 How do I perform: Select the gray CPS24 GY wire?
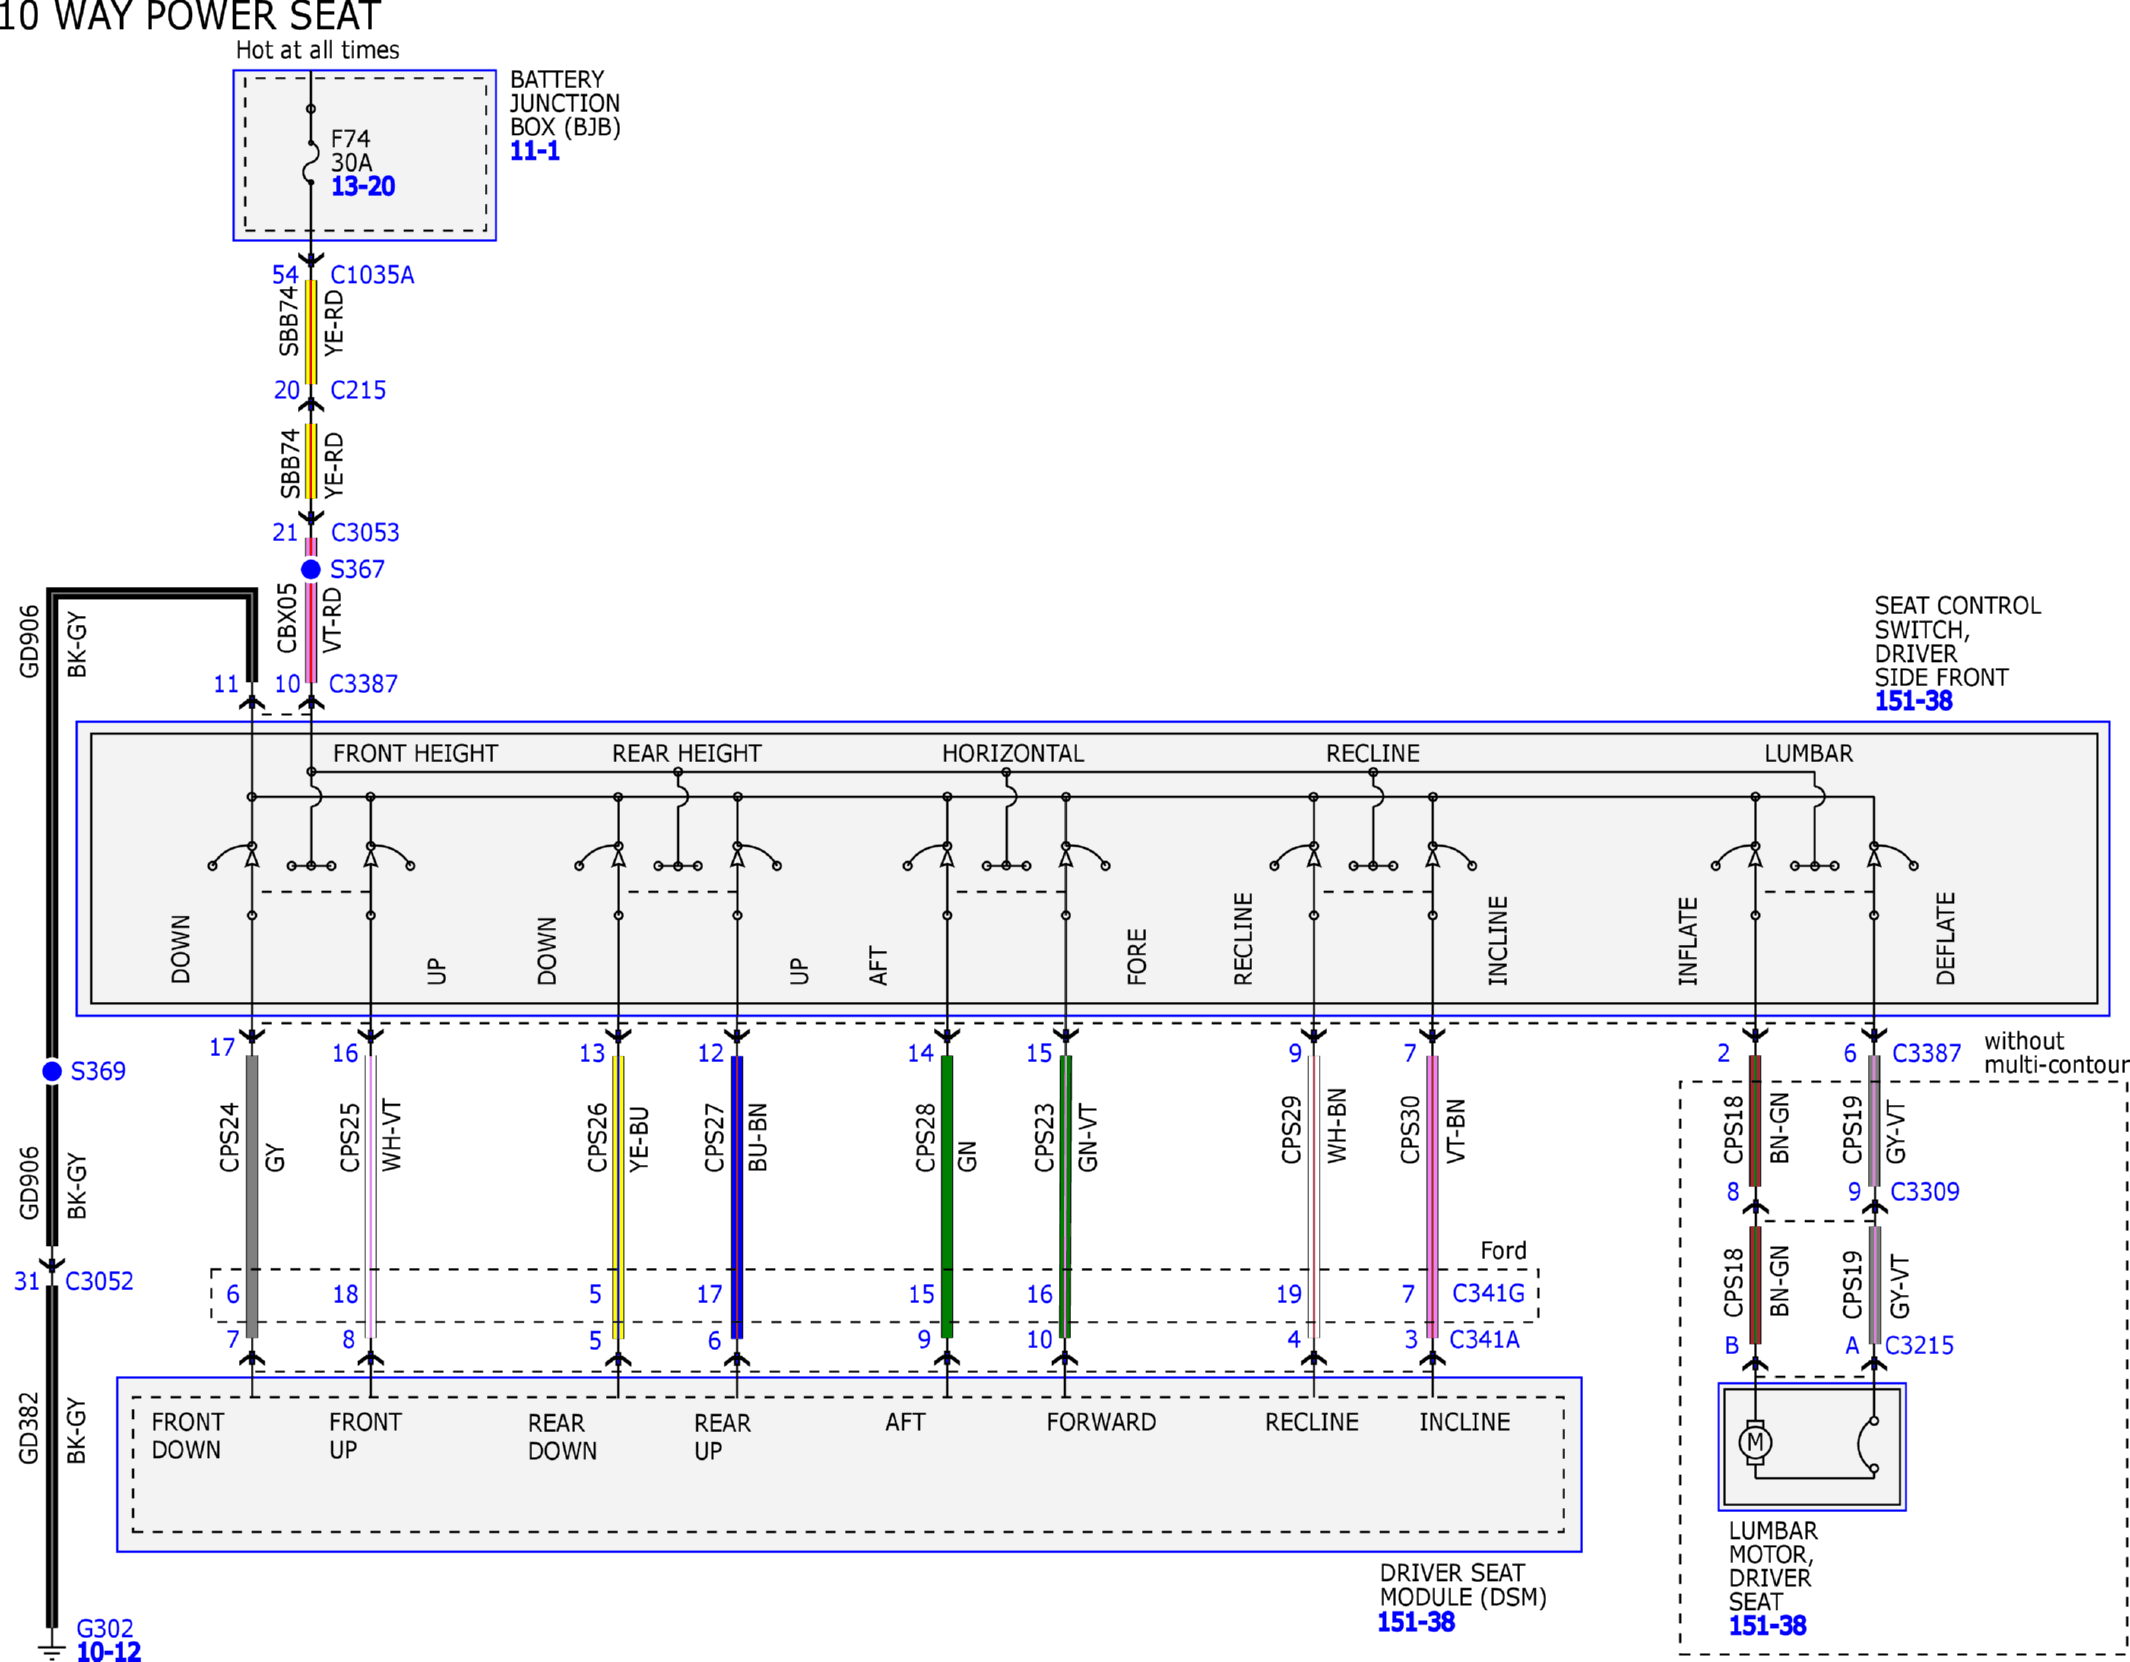(252, 1197)
